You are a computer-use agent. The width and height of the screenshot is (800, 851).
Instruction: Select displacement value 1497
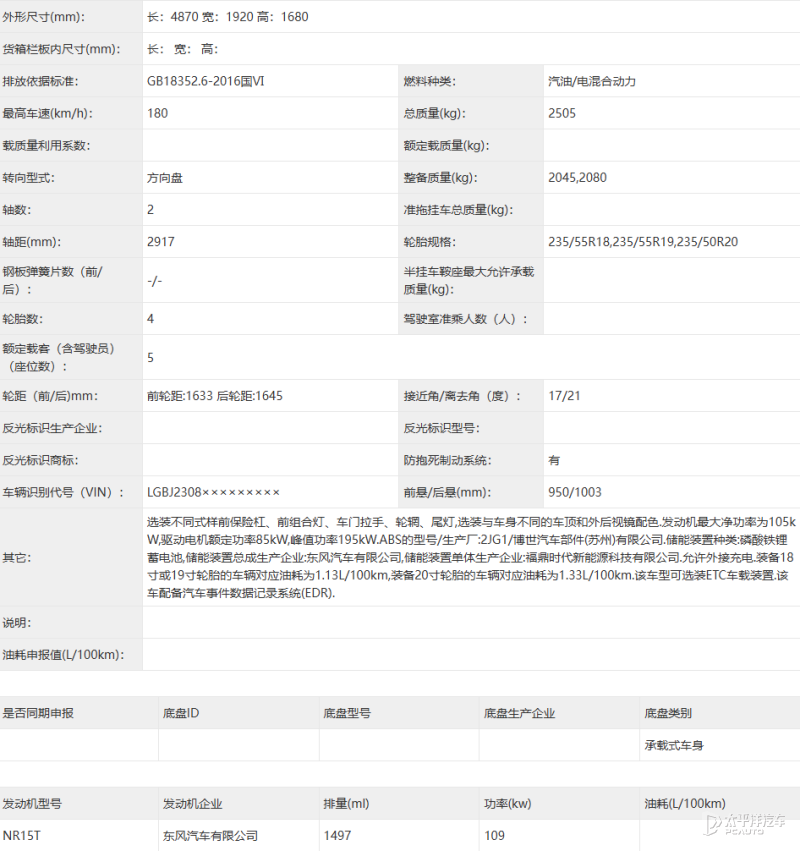pos(337,835)
